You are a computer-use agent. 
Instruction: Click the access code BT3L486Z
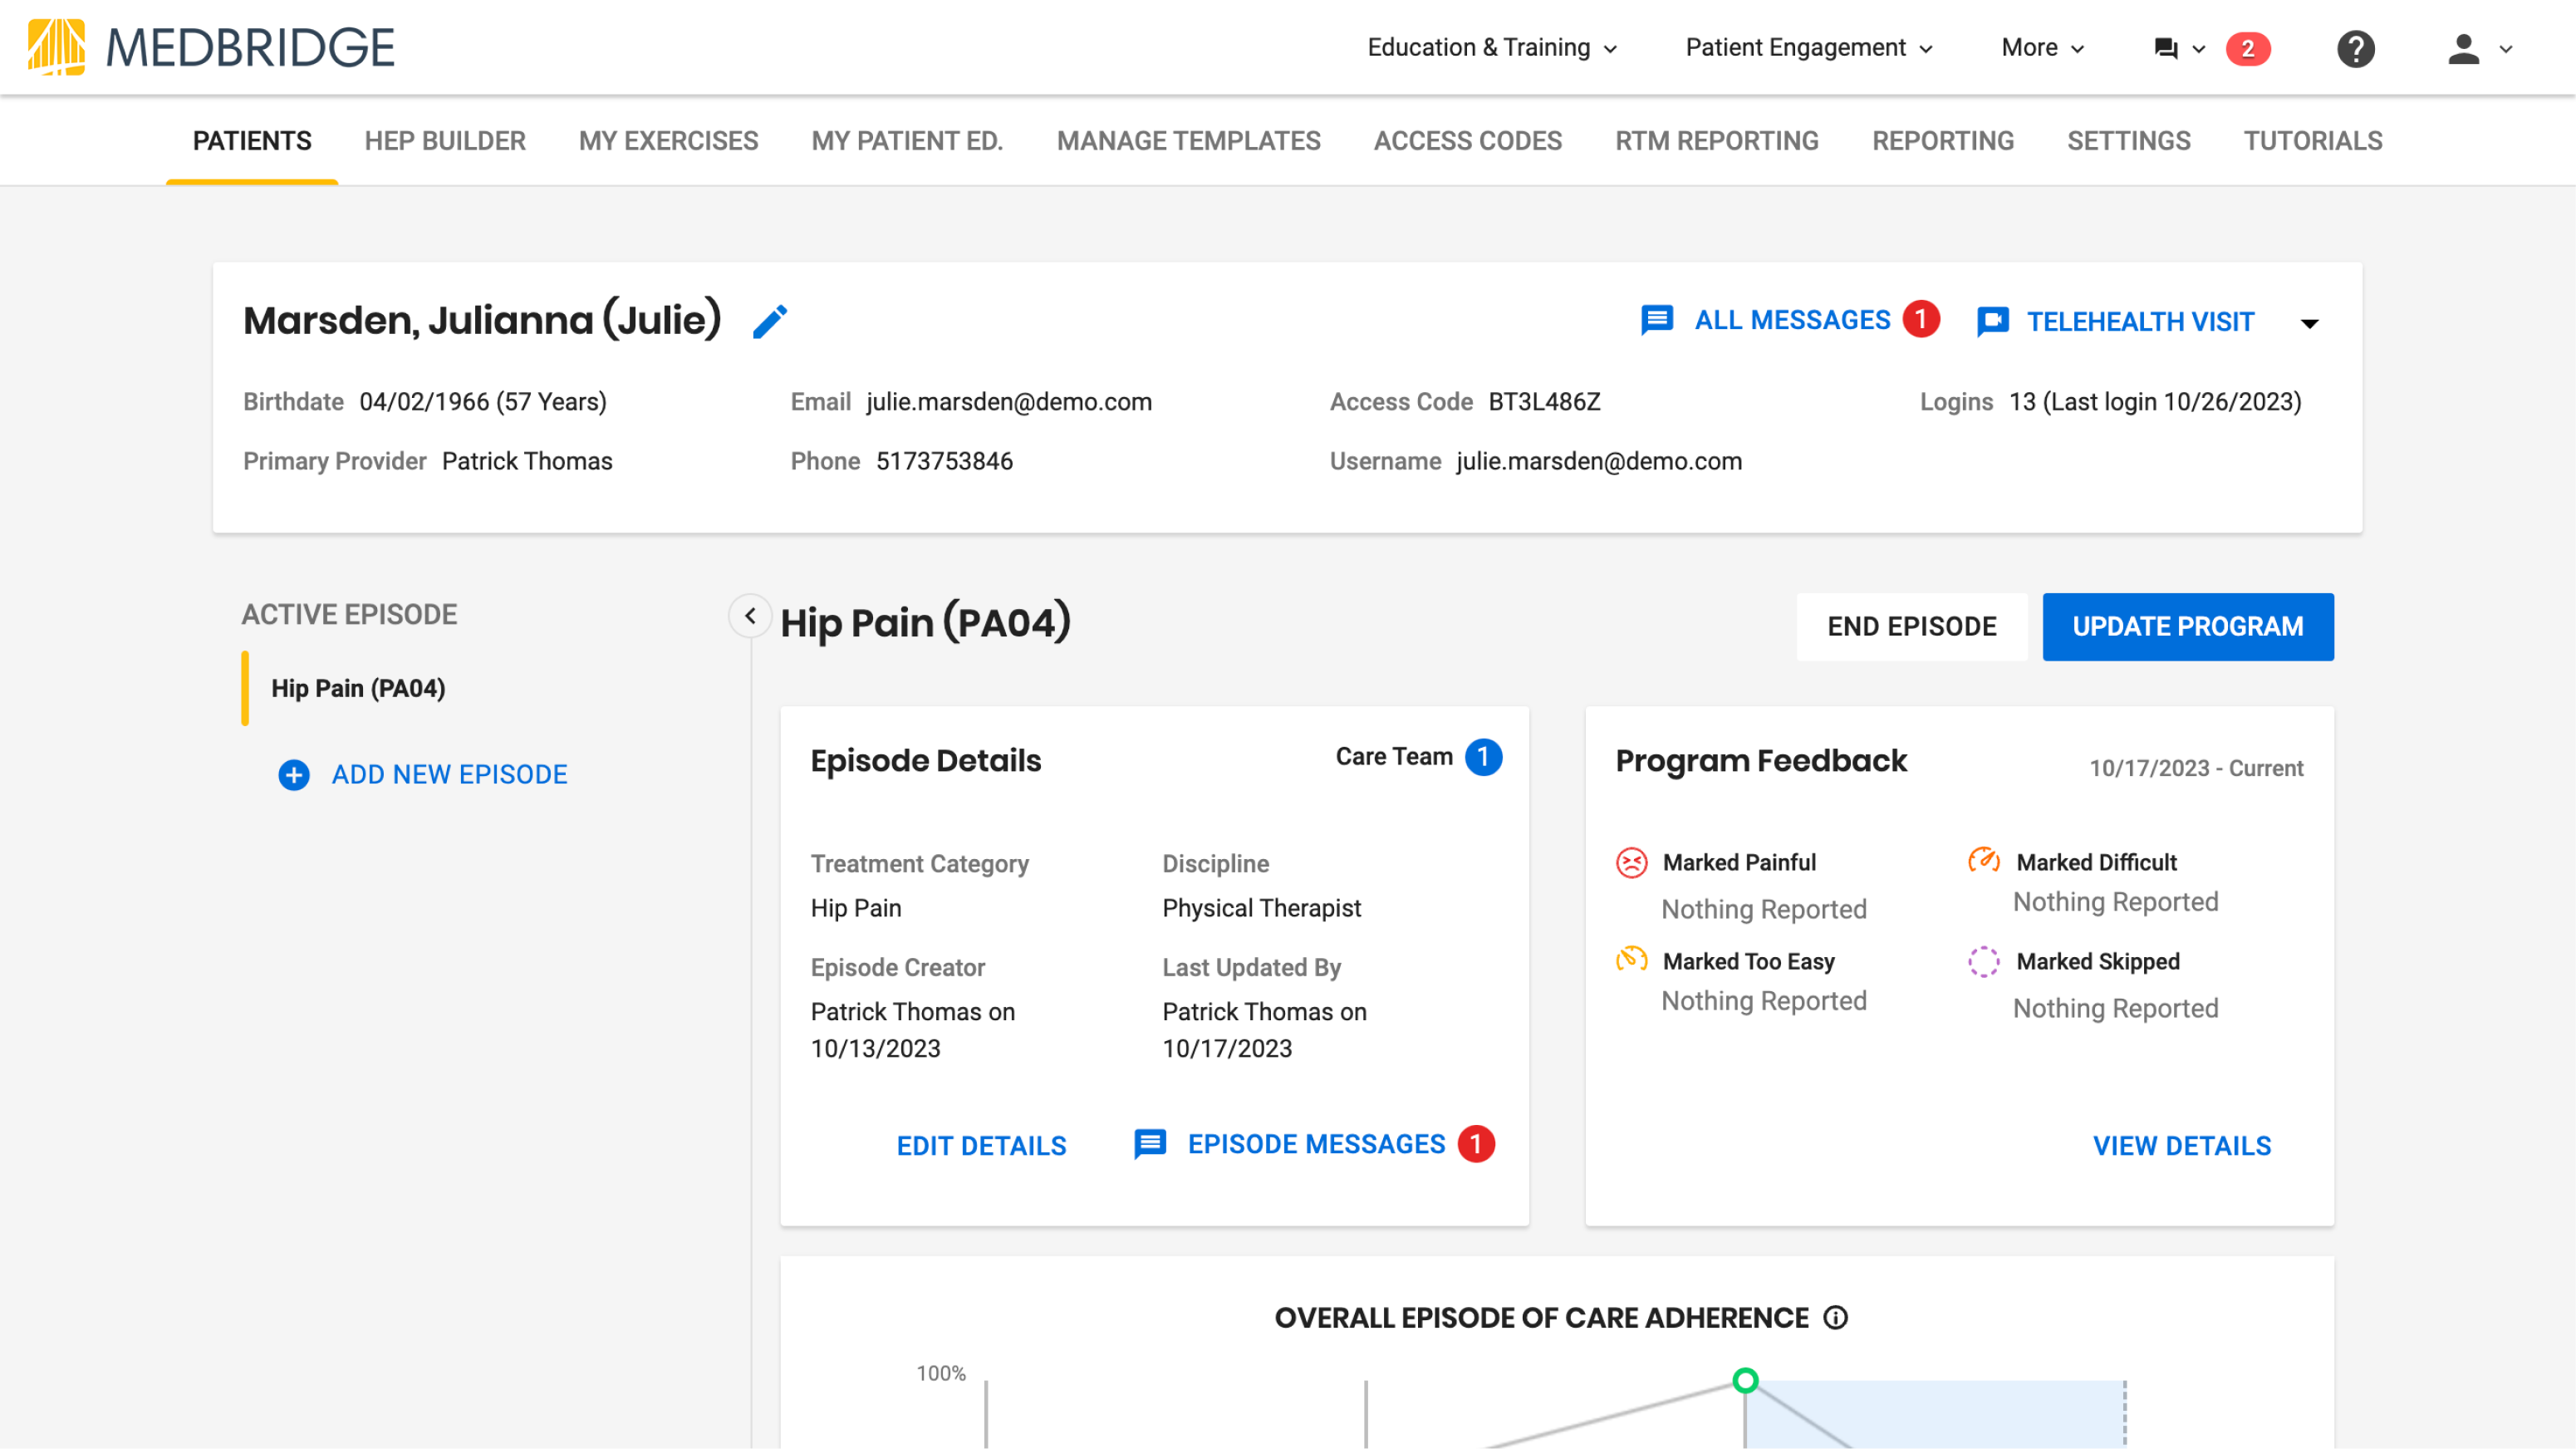1544,402
